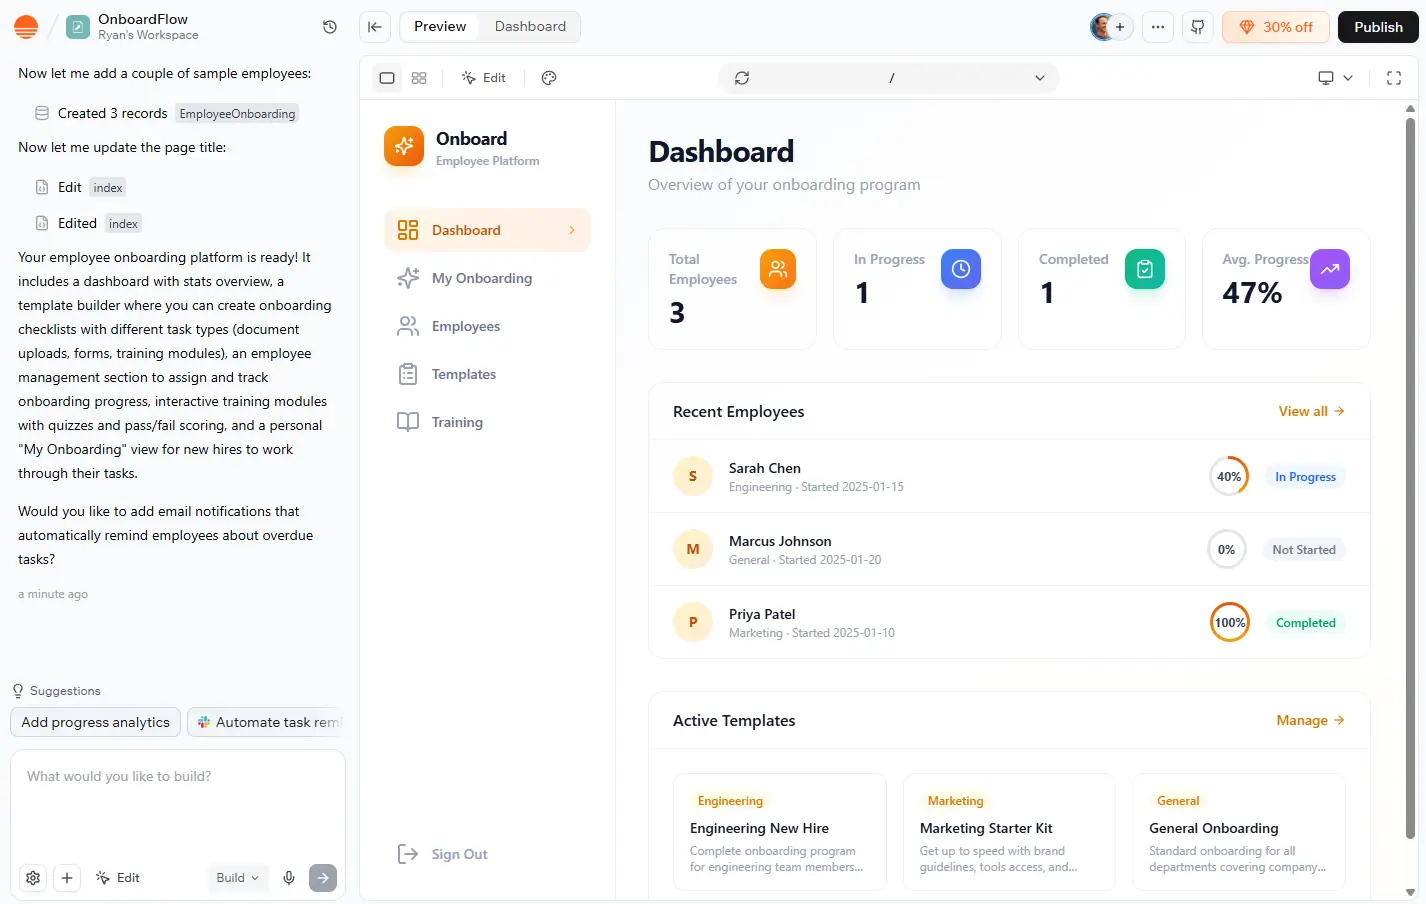
Task: Click the GitHub integration icon
Action: (1198, 27)
